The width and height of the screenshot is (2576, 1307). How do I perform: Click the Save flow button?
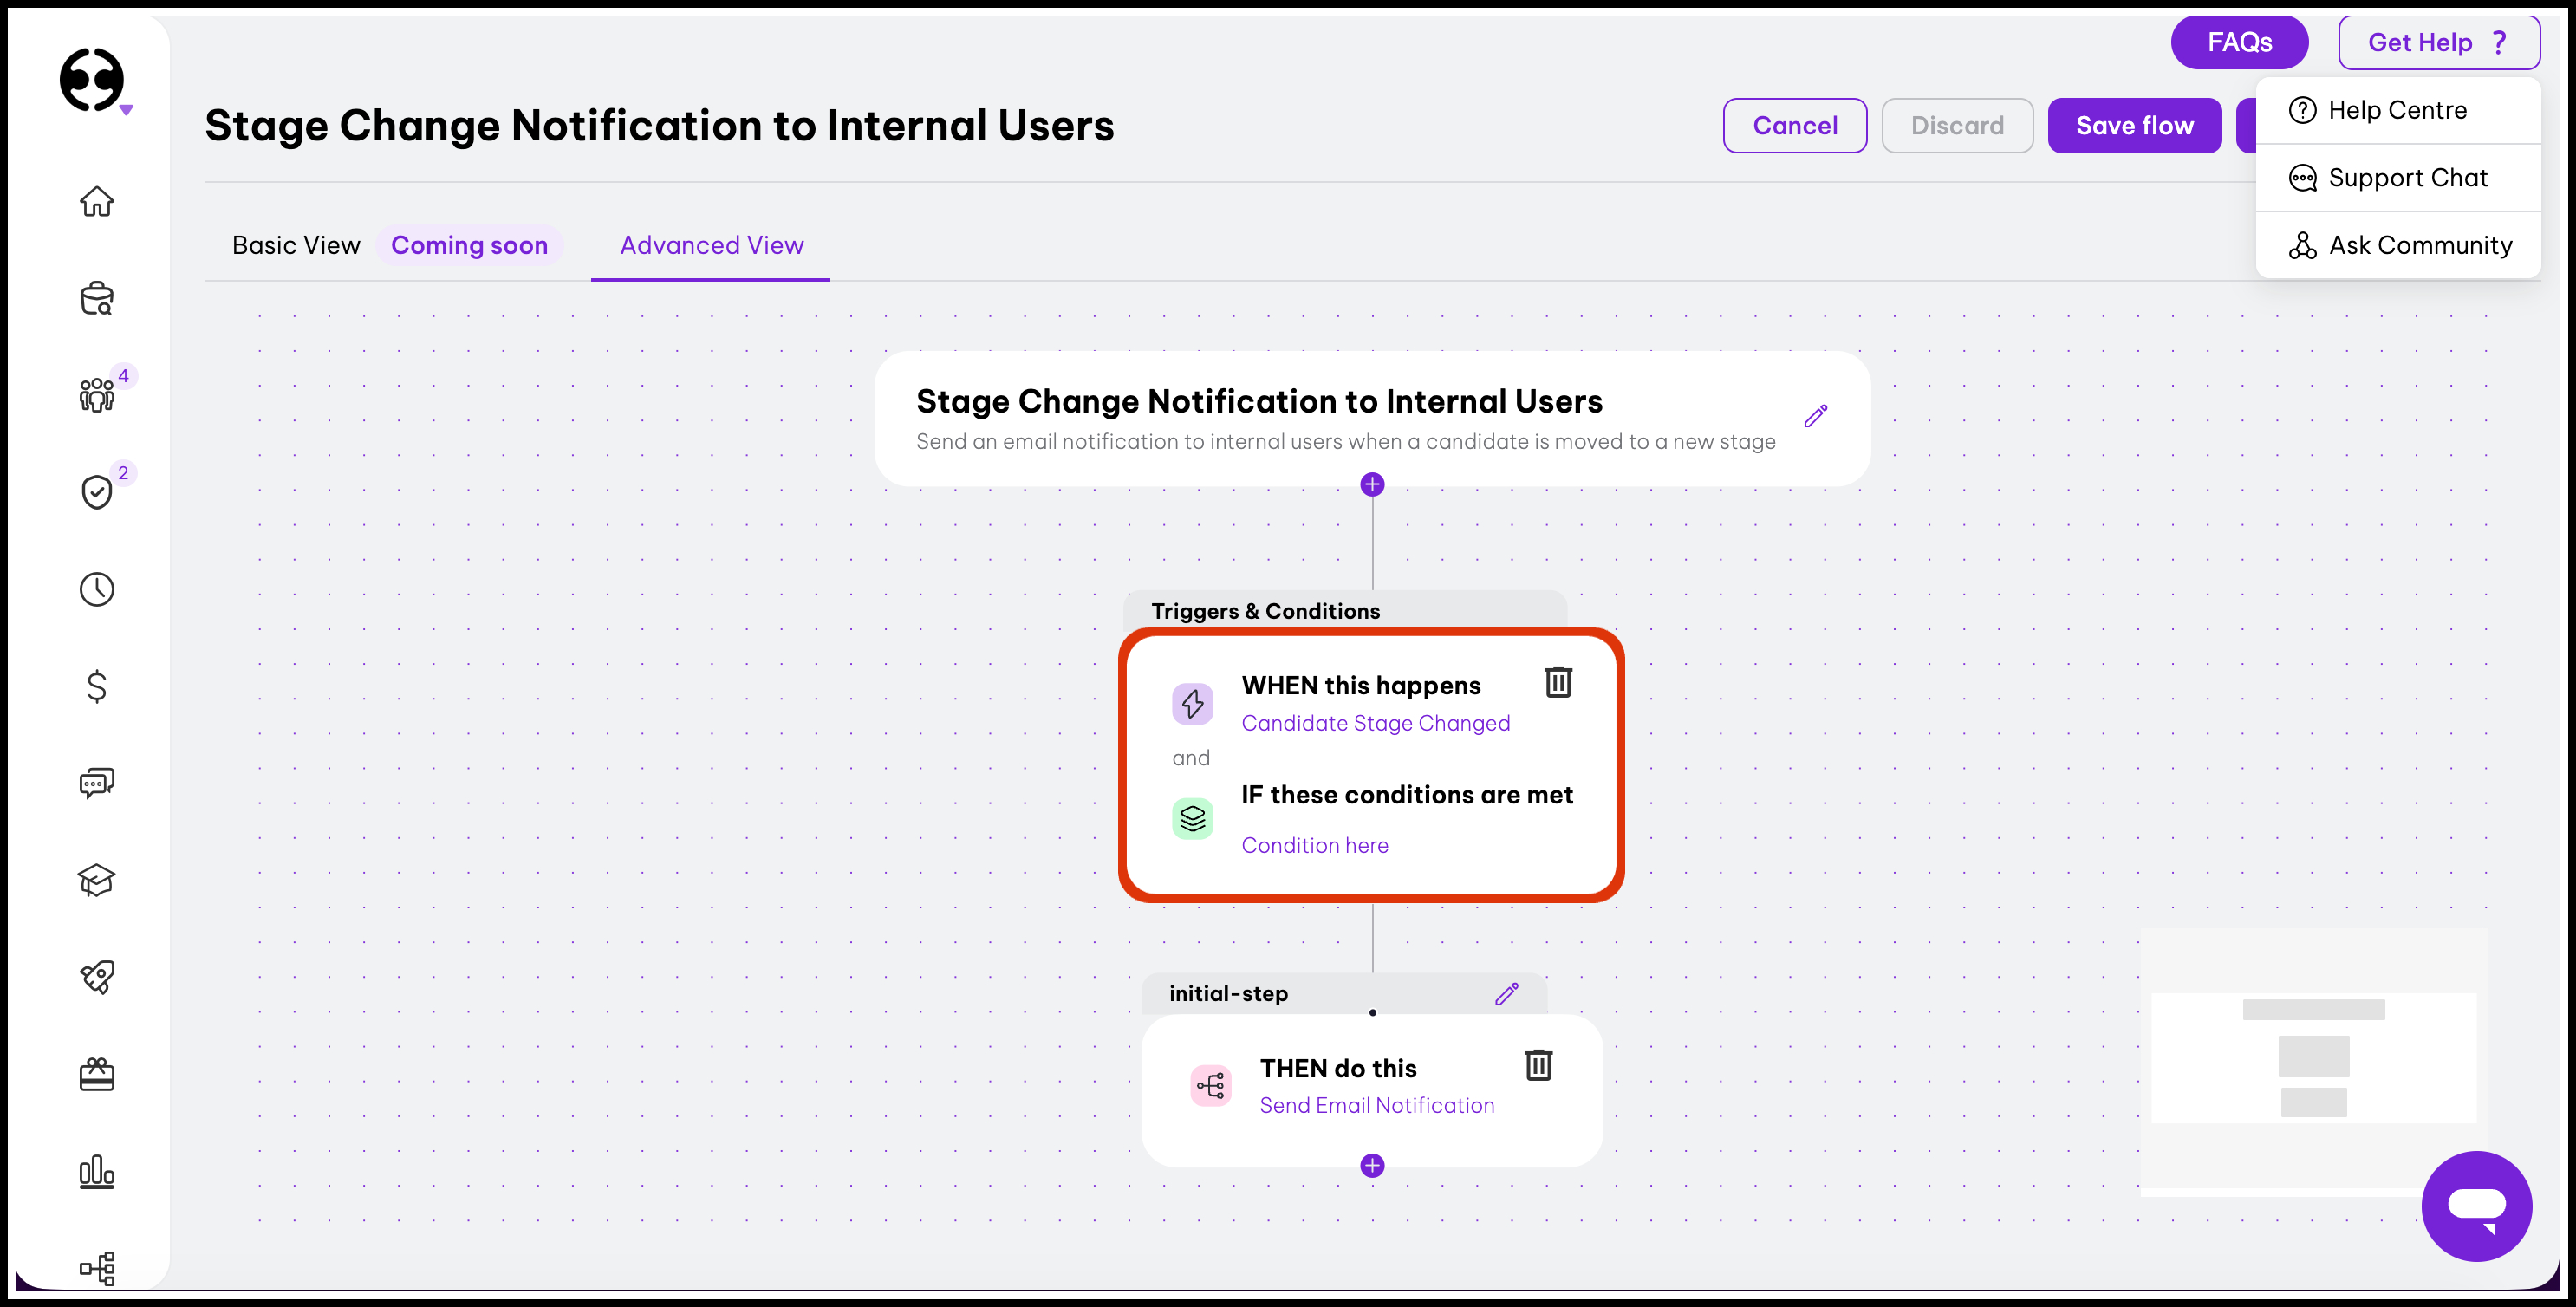pos(2134,126)
